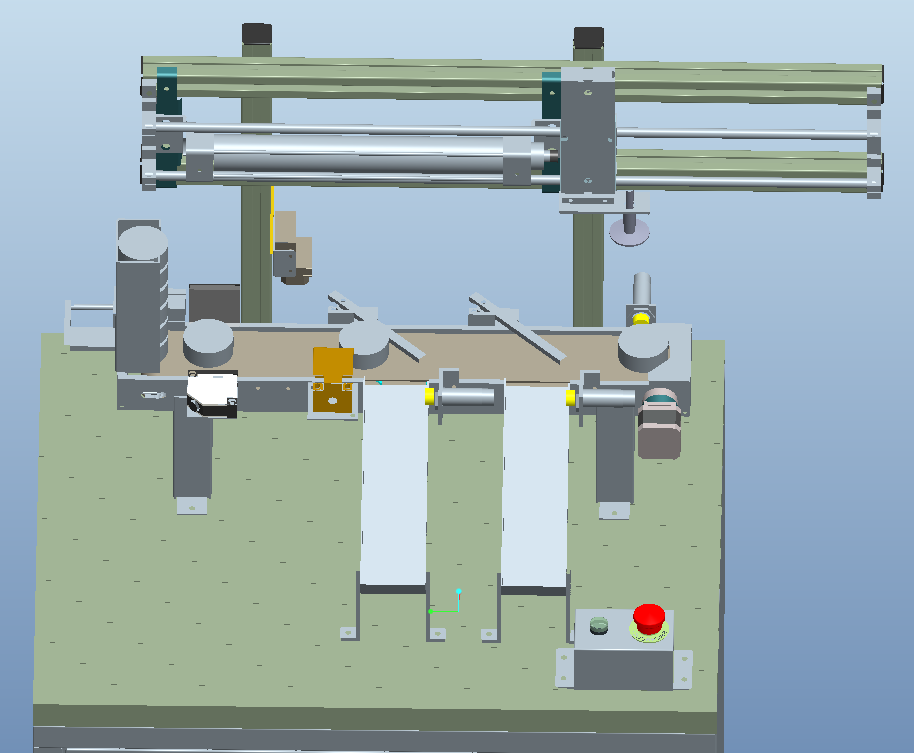Pick the long horizontal pneumatic cylinder barrel
Screen dimensions: 914x753
[358, 154]
